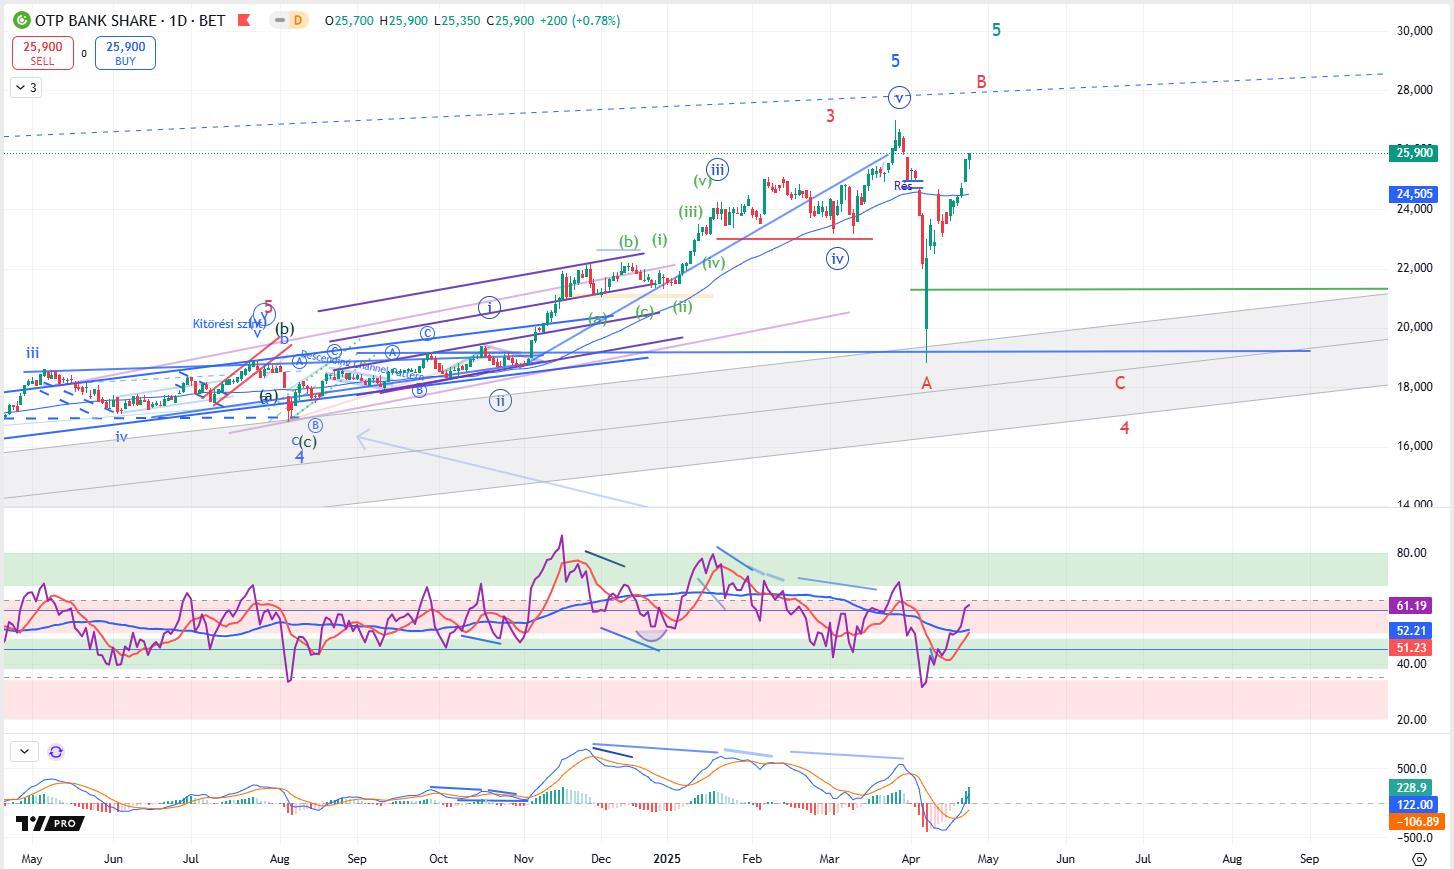Screen dimensions: 1454x869
Task: Click the 2025 label on time axis
Action: (x=667, y=859)
